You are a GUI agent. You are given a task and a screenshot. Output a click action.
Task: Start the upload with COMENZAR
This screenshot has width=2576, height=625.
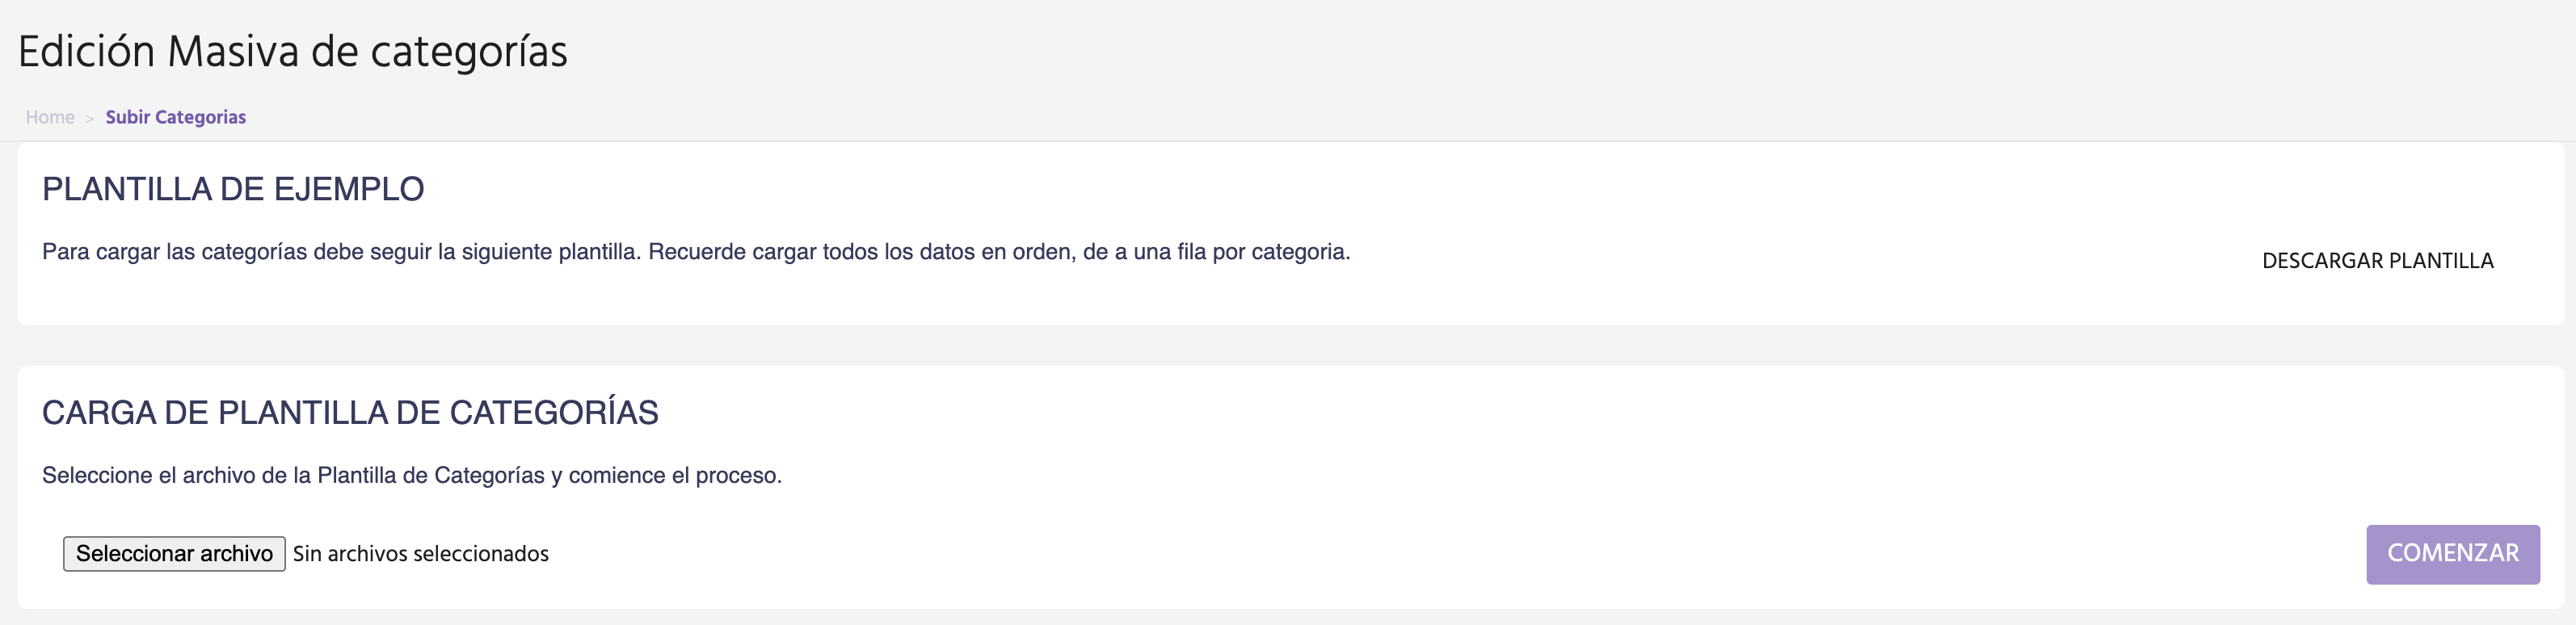point(2452,554)
